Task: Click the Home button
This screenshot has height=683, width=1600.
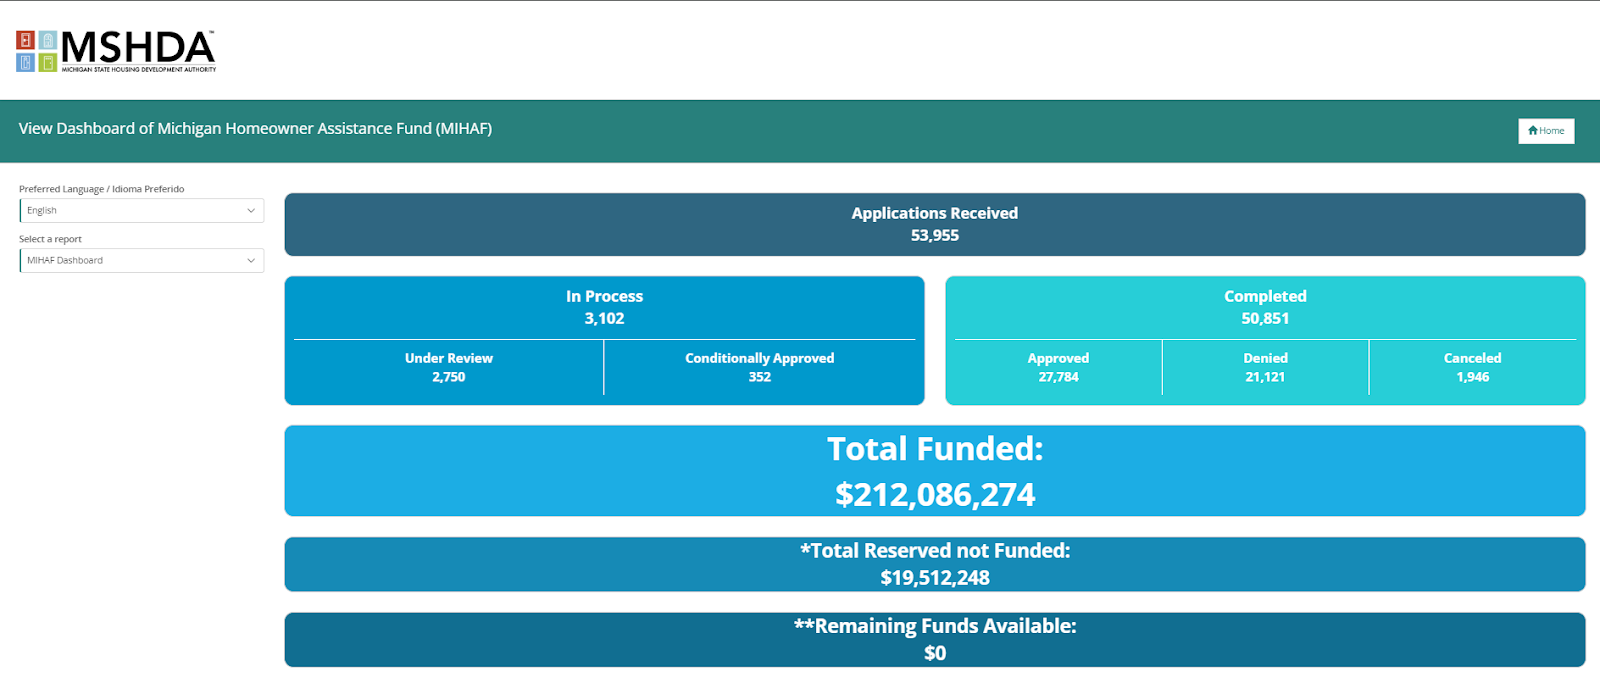Action: (1546, 131)
